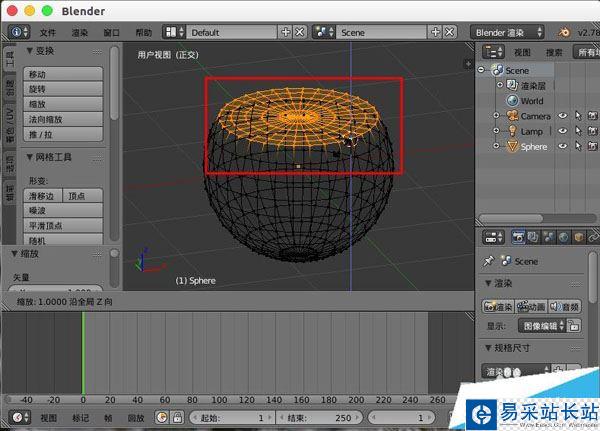Open the World properties tab icon

tap(563, 238)
